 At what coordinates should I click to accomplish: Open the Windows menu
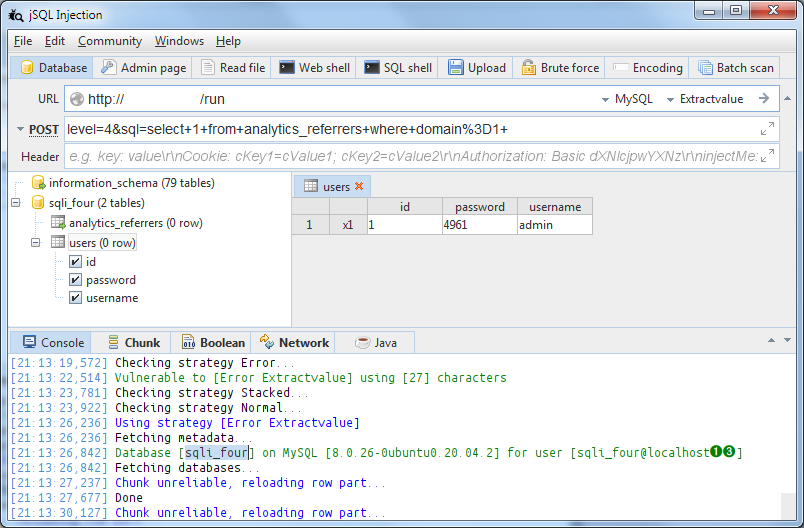click(x=179, y=41)
